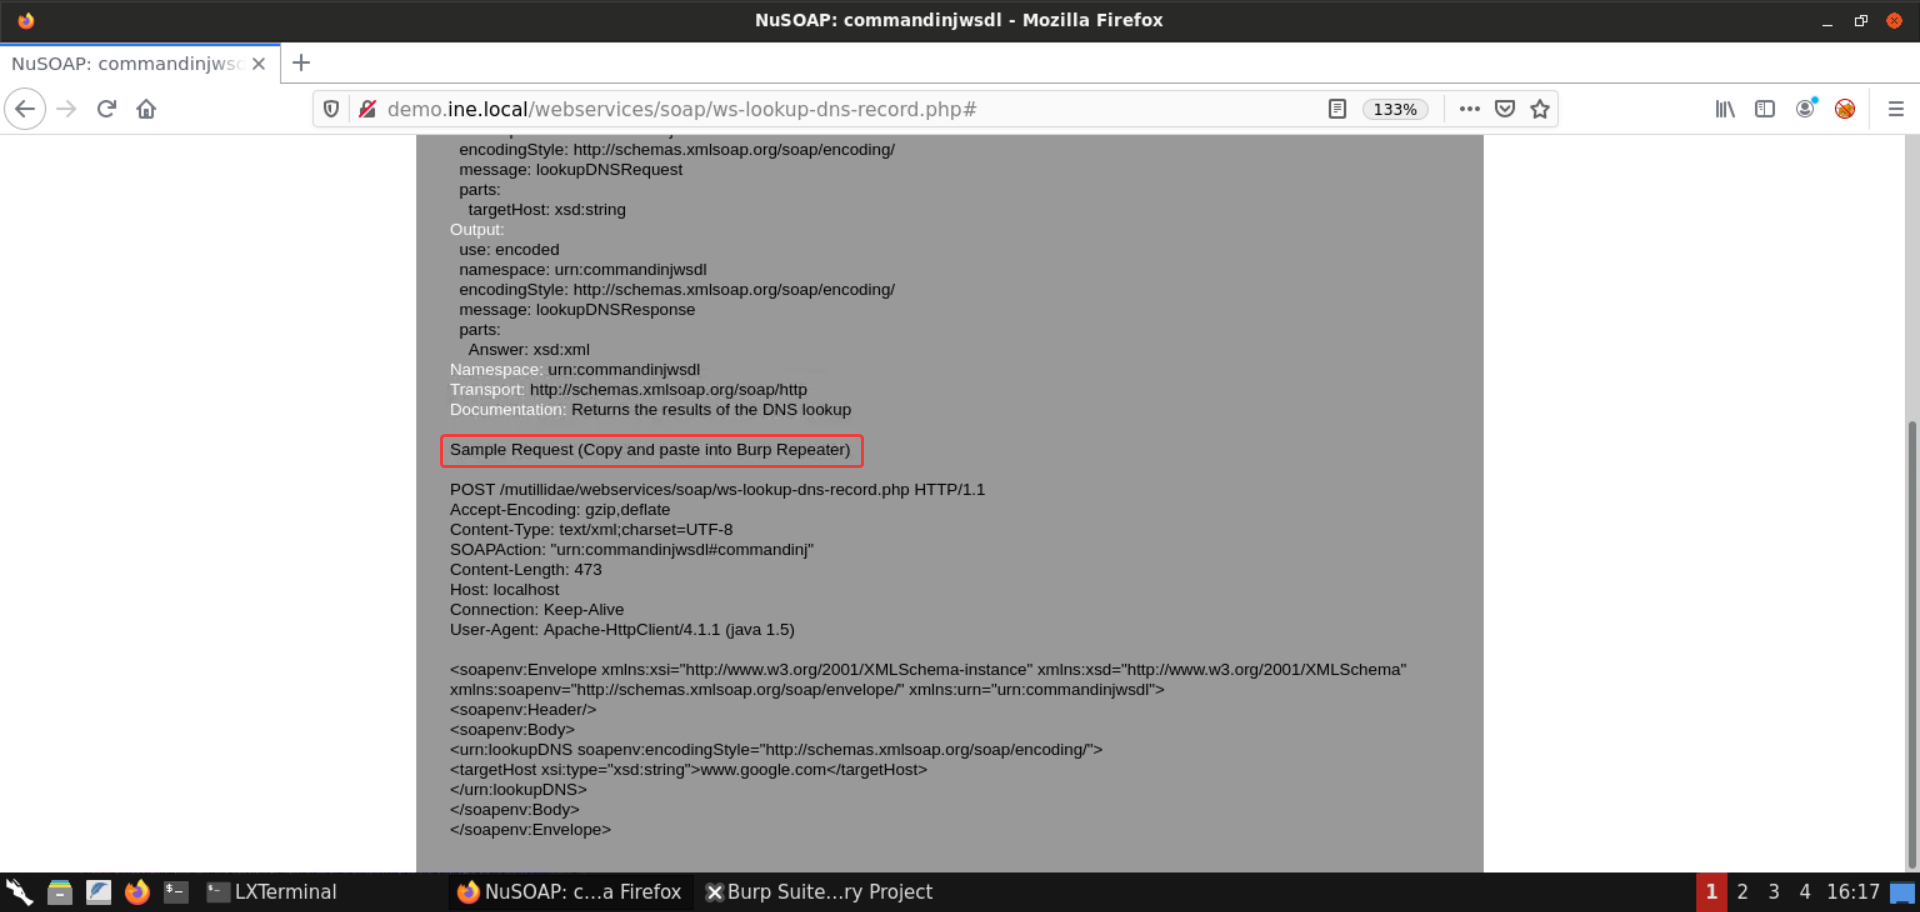Open the tracking protection shield icon
The height and width of the screenshot is (912, 1920).
point(331,109)
